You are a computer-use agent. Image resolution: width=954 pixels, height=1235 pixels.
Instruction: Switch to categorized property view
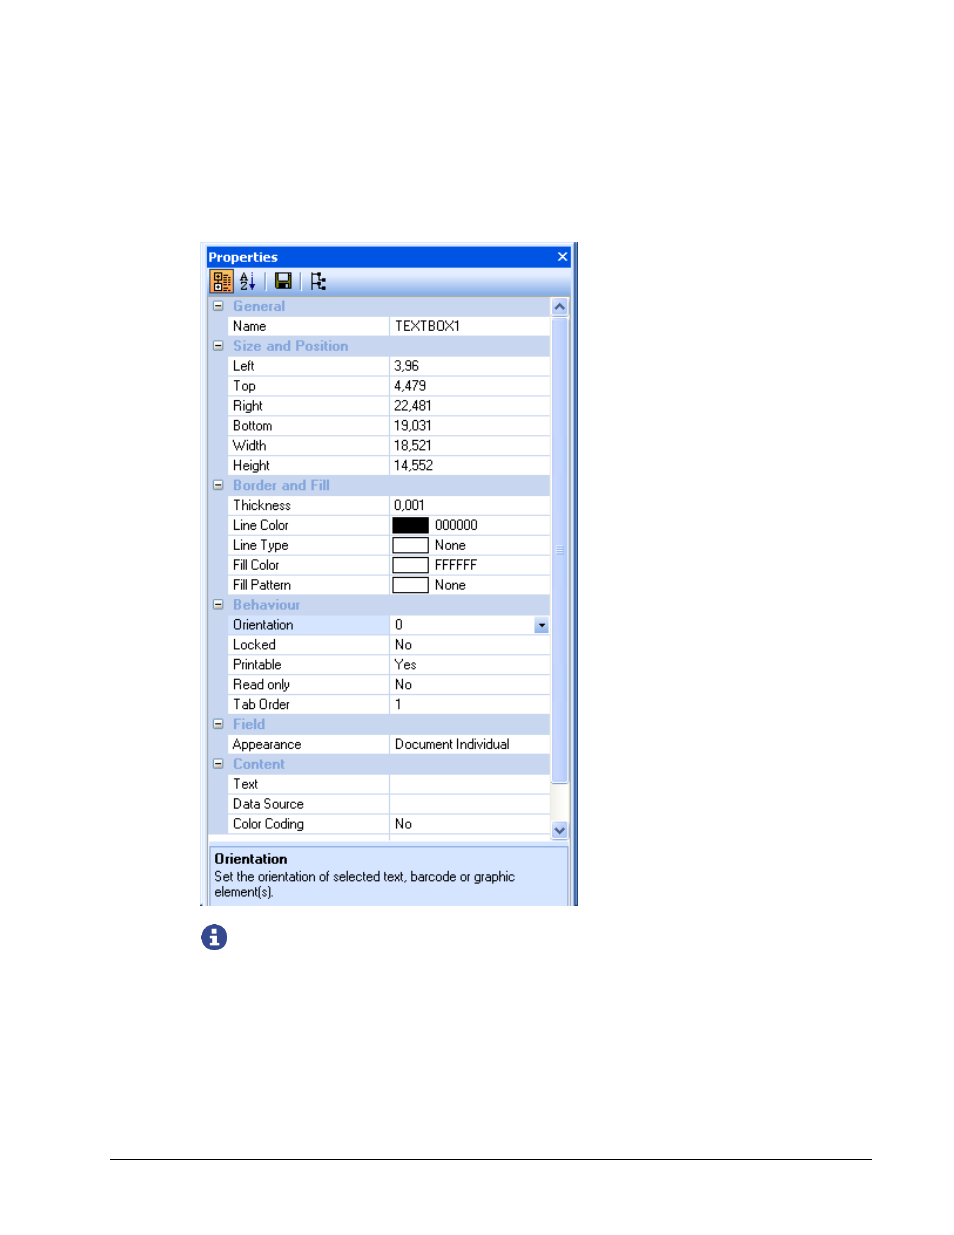pos(222,282)
